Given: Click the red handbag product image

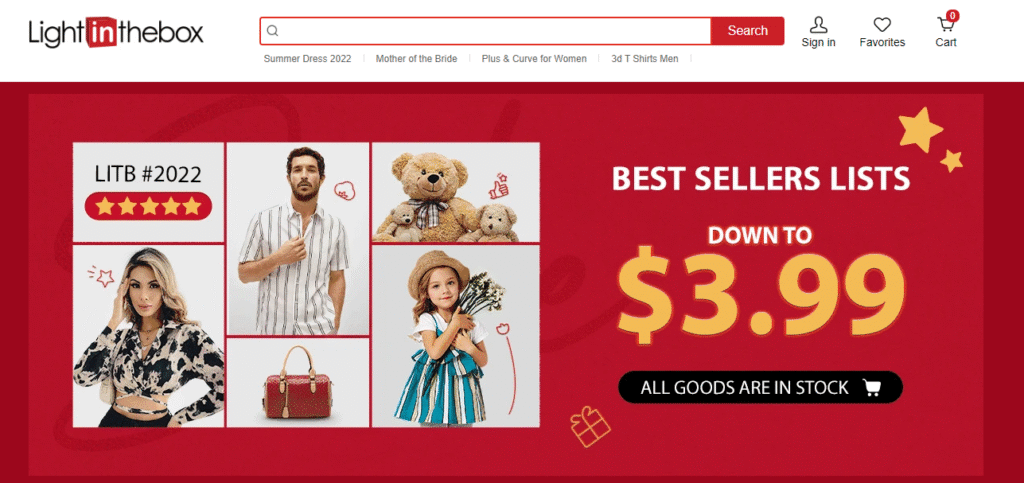Looking at the screenshot, I should coord(298,382).
